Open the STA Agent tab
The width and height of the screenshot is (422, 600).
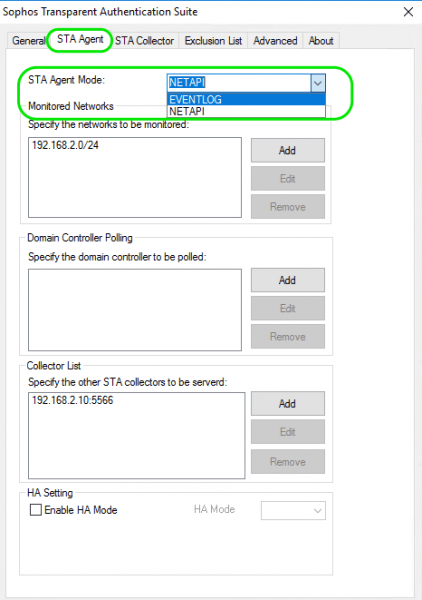point(80,39)
